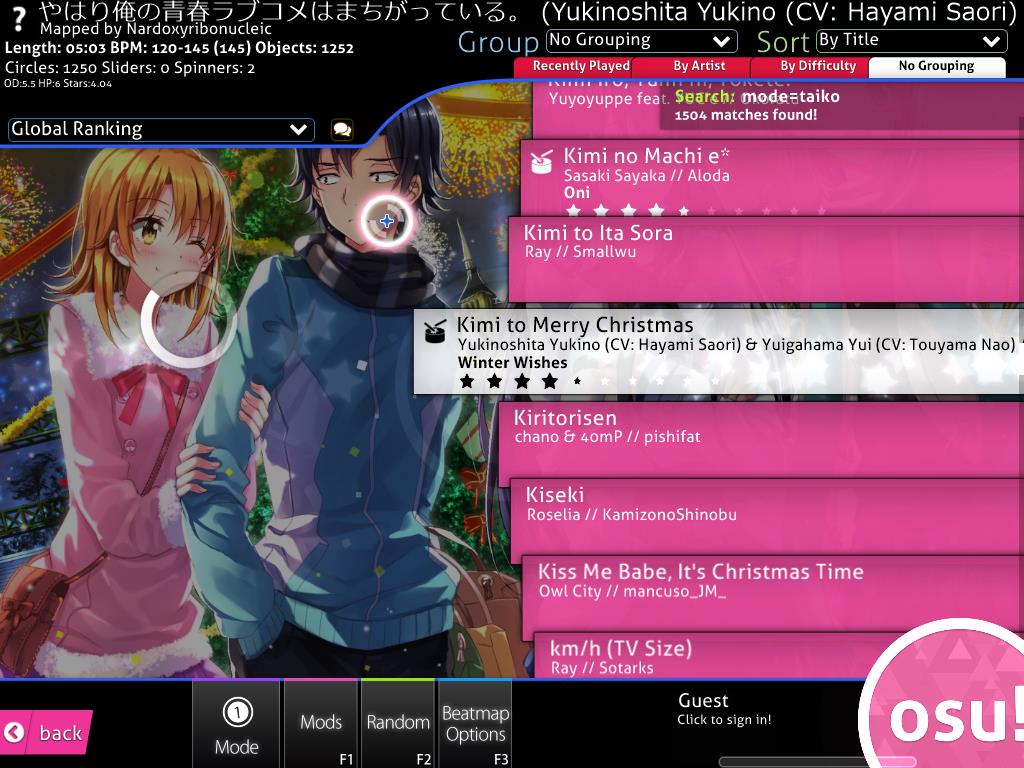Click the '1504 matches found!' search result text
Image resolution: width=1024 pixels, height=768 pixels.
point(746,115)
